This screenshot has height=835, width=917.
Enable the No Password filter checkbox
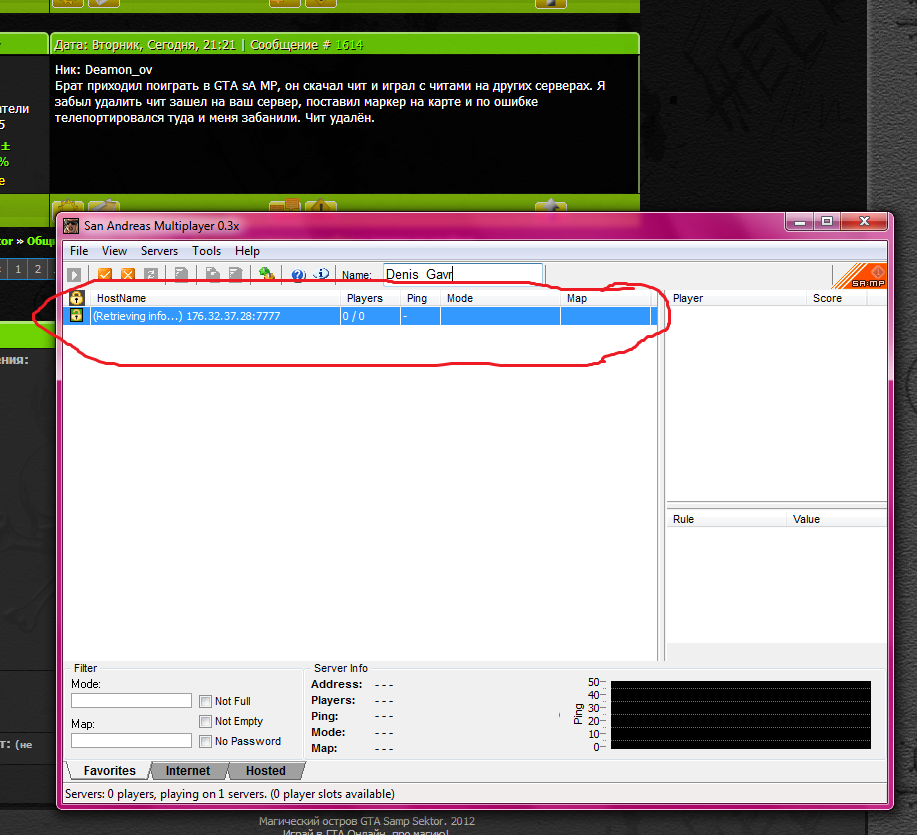click(x=205, y=741)
